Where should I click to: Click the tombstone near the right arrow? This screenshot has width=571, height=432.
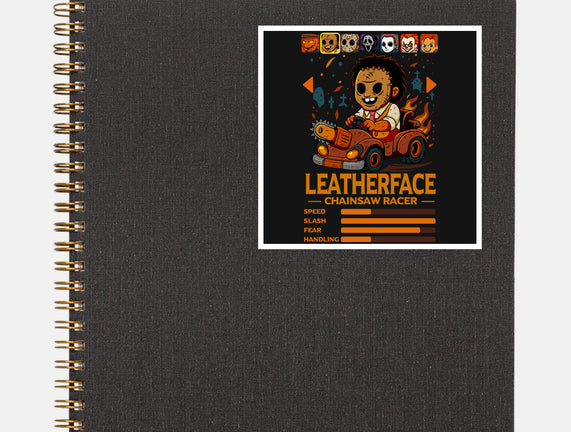(417, 82)
